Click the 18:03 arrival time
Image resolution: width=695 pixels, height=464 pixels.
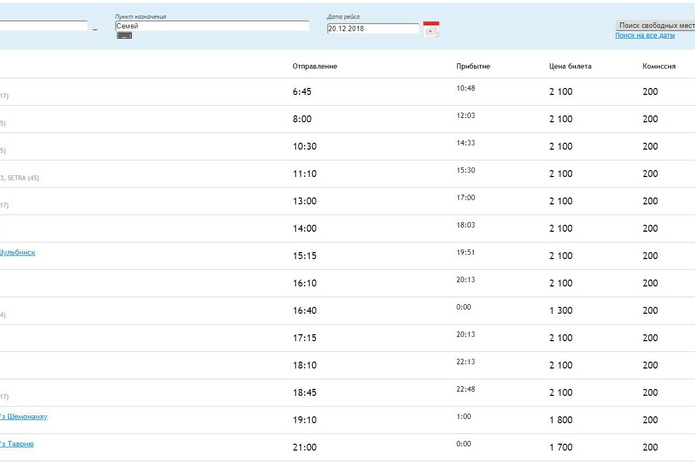465,225
